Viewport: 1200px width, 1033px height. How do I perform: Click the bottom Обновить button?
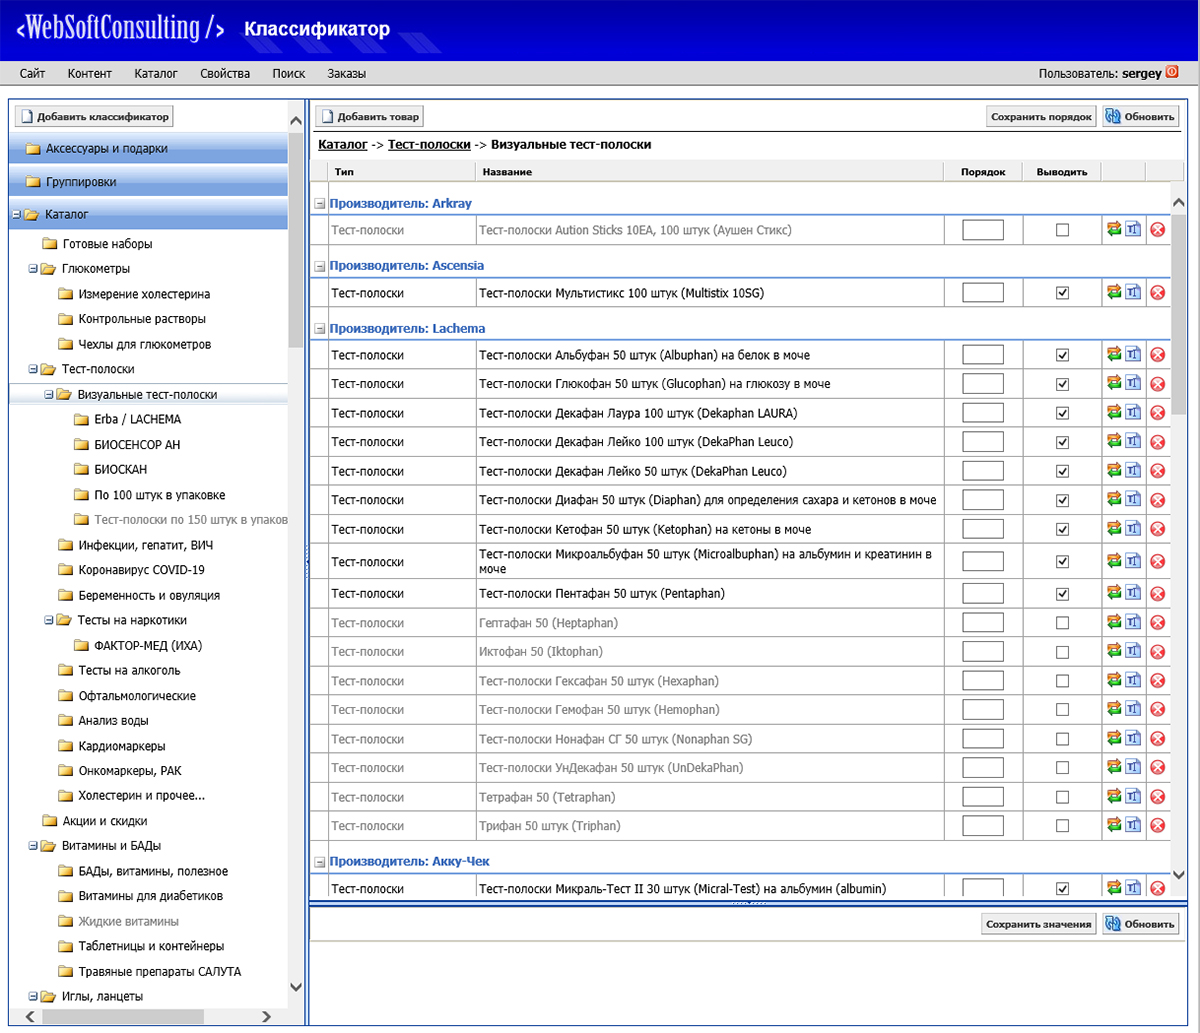pos(1140,924)
